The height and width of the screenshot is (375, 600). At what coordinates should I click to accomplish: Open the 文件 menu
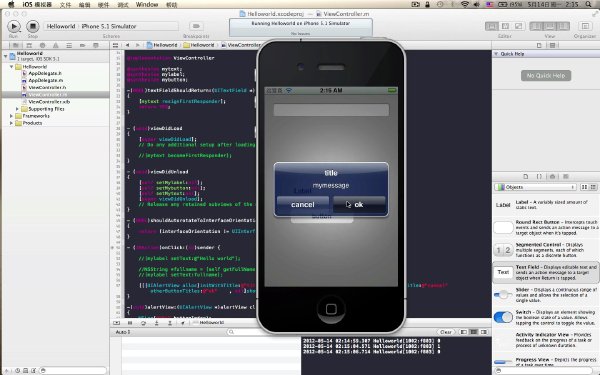pyautogui.click(x=65, y=5)
